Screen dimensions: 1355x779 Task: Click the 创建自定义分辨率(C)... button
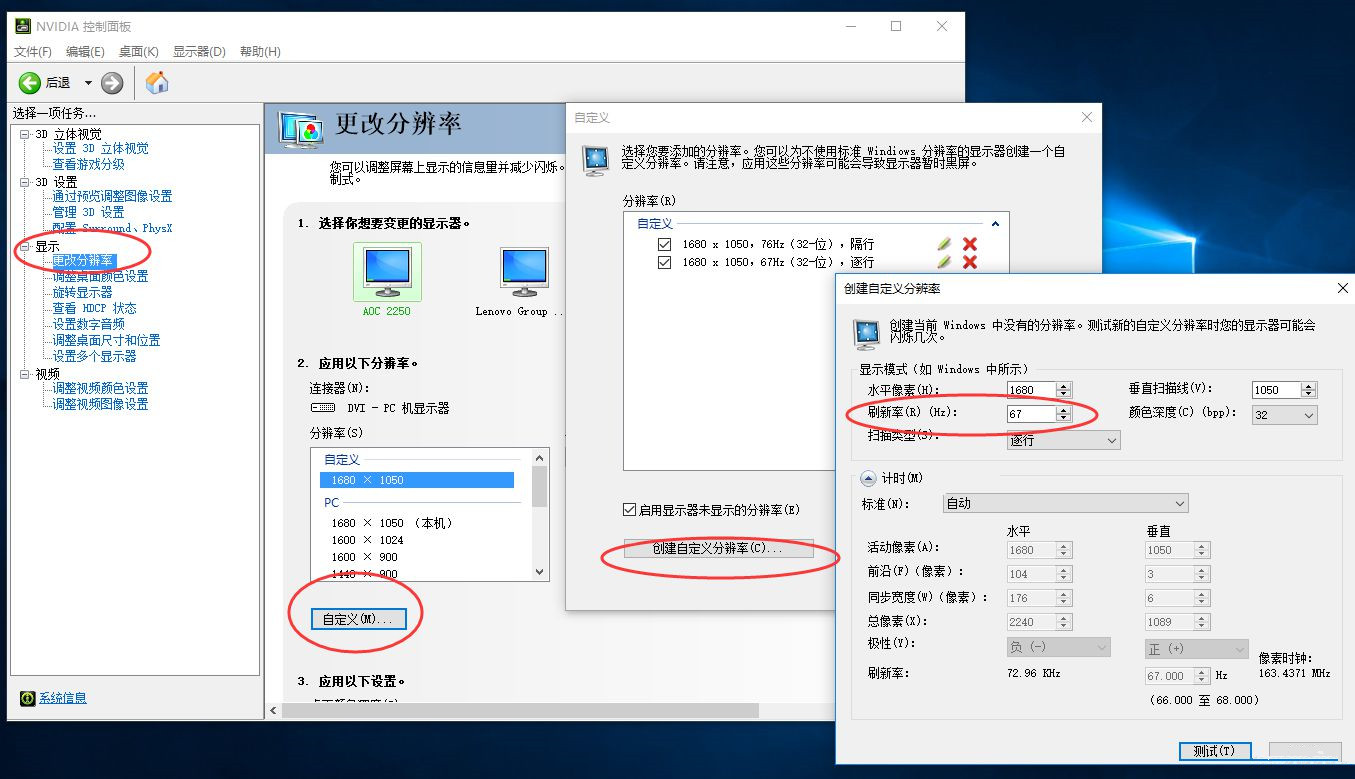pyautogui.click(x=718, y=548)
